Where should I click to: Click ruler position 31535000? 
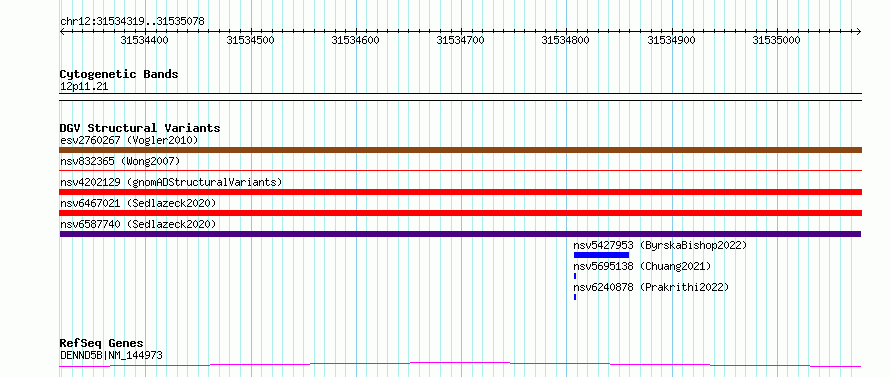tap(776, 40)
